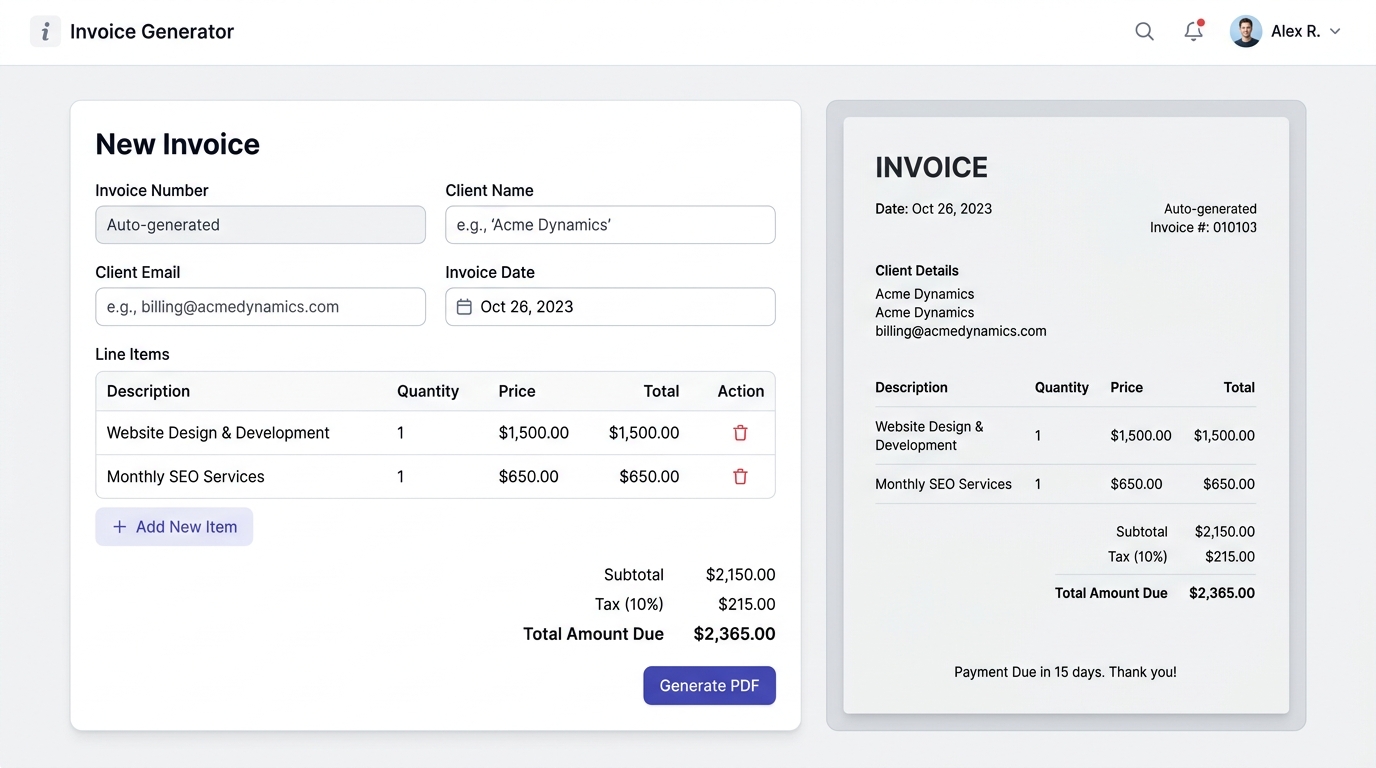
Task: Expand the Alex R. account menu chevron
Action: pos(1334,31)
